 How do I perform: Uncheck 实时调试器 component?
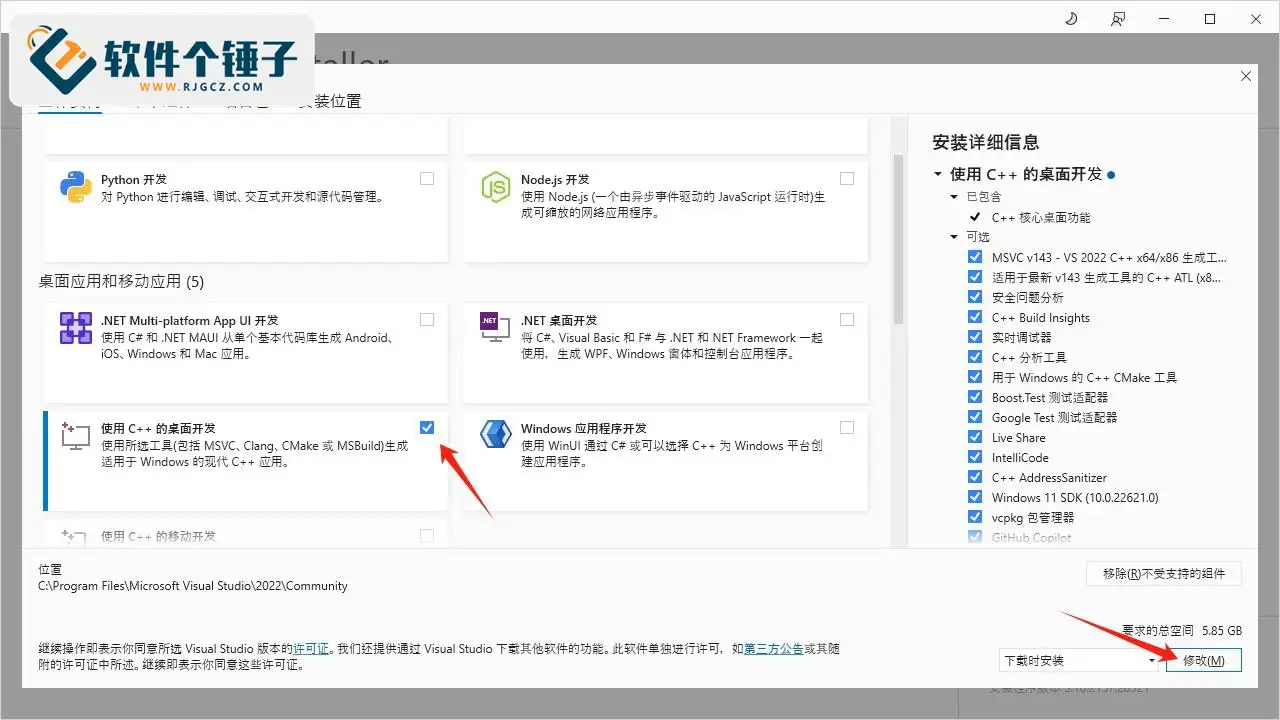[x=975, y=337]
